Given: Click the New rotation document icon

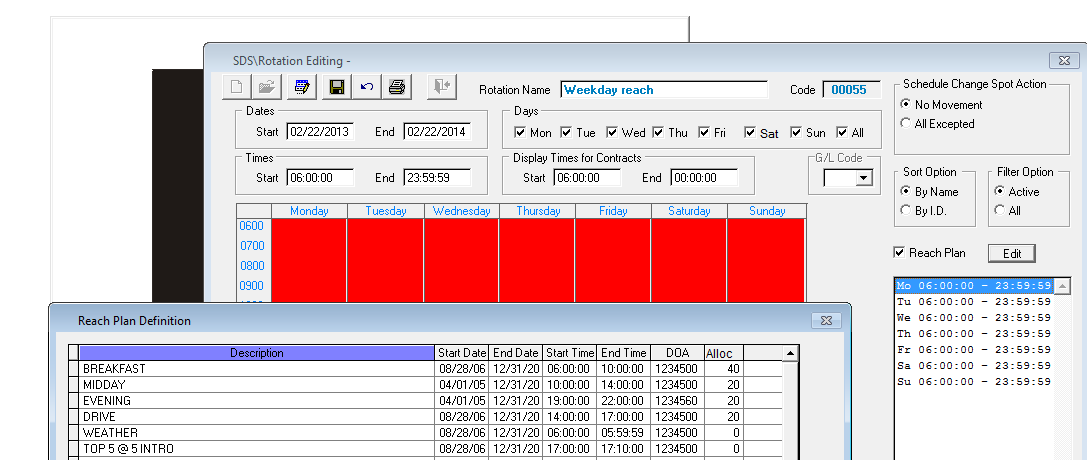Looking at the screenshot, I should (235, 88).
